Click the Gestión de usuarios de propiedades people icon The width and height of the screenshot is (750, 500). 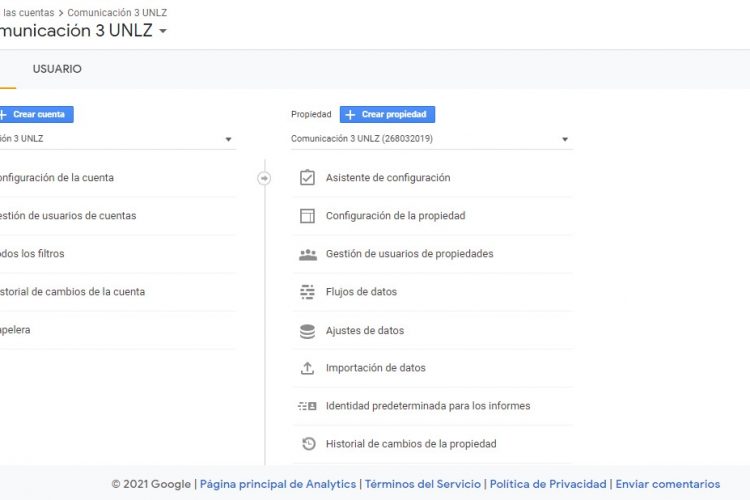coord(308,255)
